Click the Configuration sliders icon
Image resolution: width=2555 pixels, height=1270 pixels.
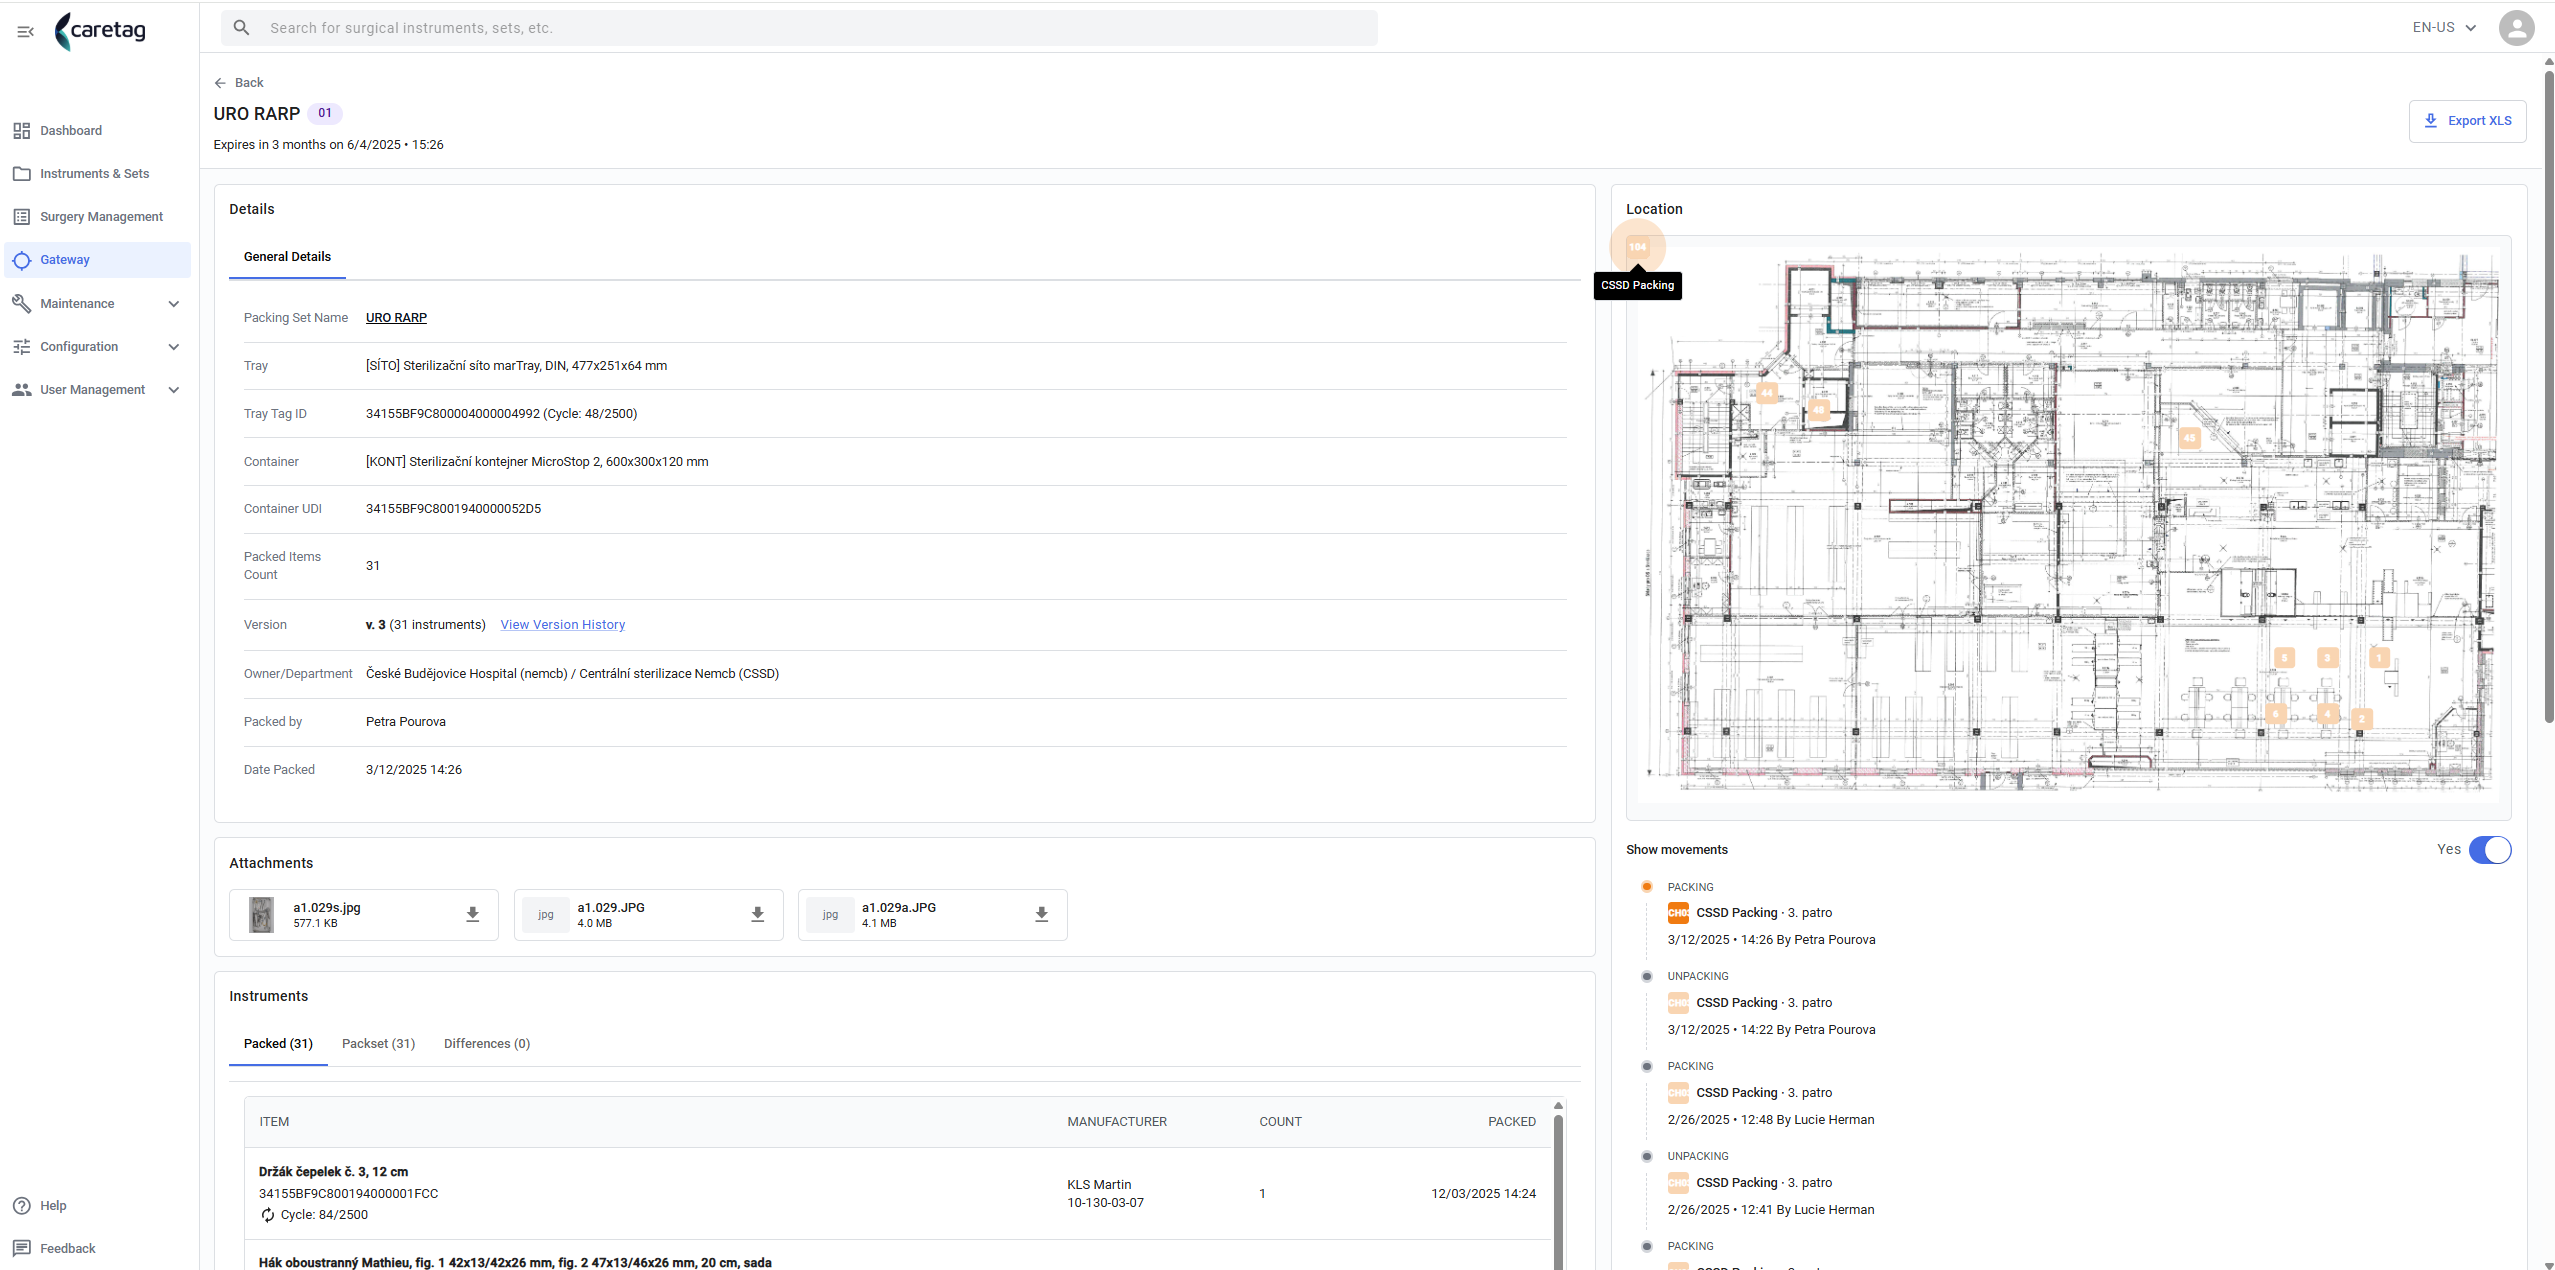[21, 347]
